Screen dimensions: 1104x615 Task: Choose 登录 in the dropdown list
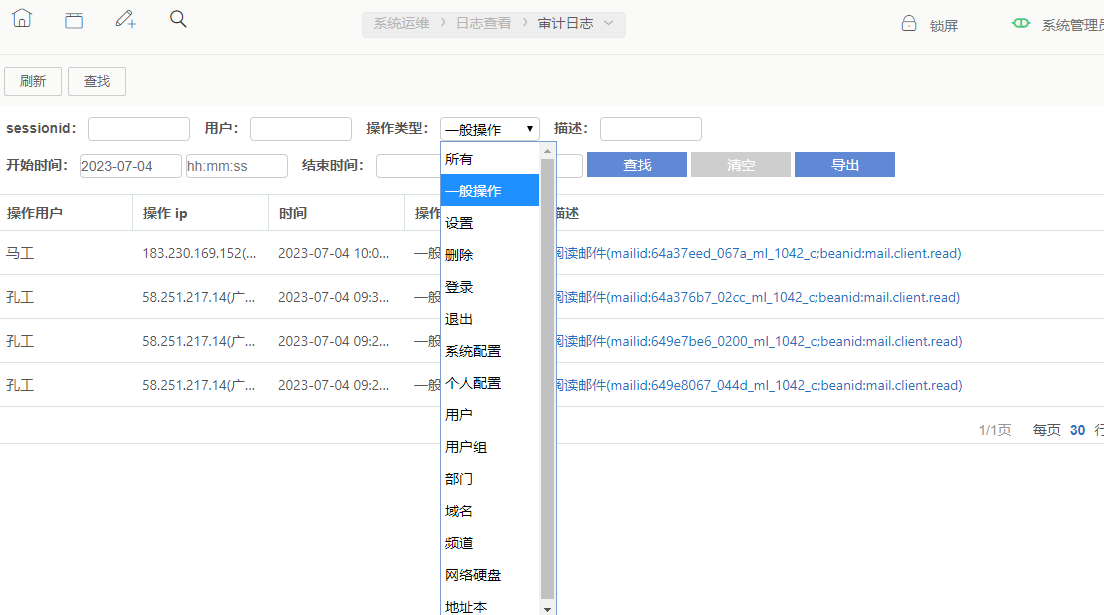459,287
